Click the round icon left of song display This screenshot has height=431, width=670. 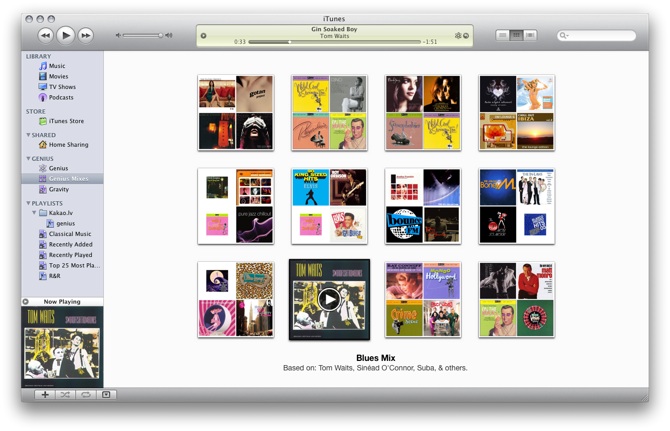(x=203, y=36)
